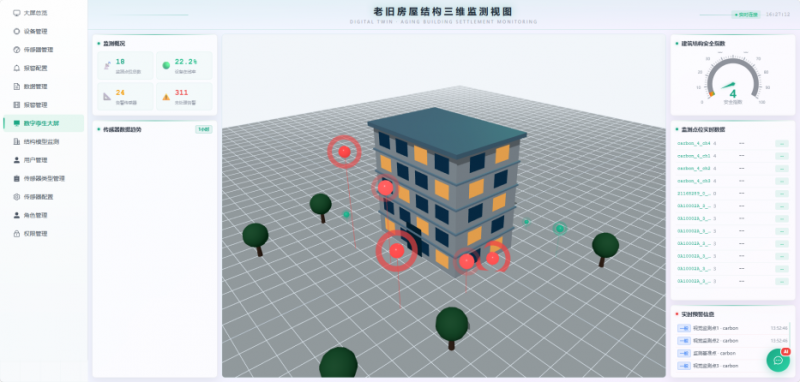
Task: Click the 传感器配置 gear icon
Action: tap(17, 196)
